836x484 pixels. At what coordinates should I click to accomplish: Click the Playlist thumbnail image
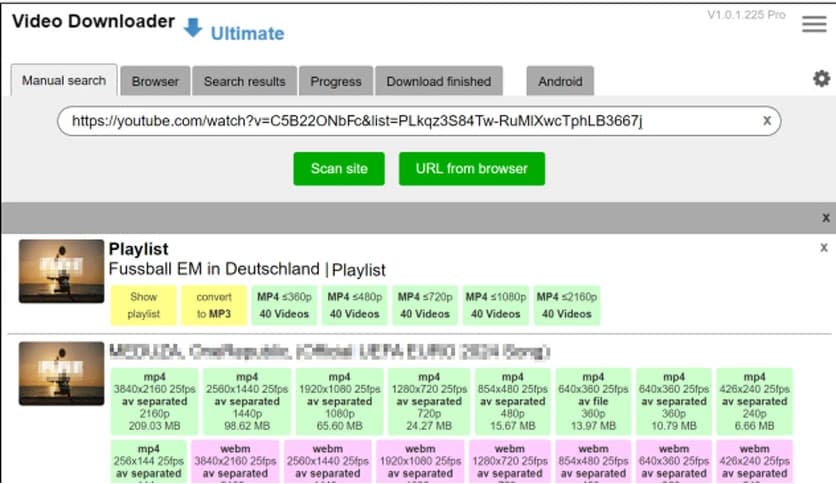click(61, 271)
